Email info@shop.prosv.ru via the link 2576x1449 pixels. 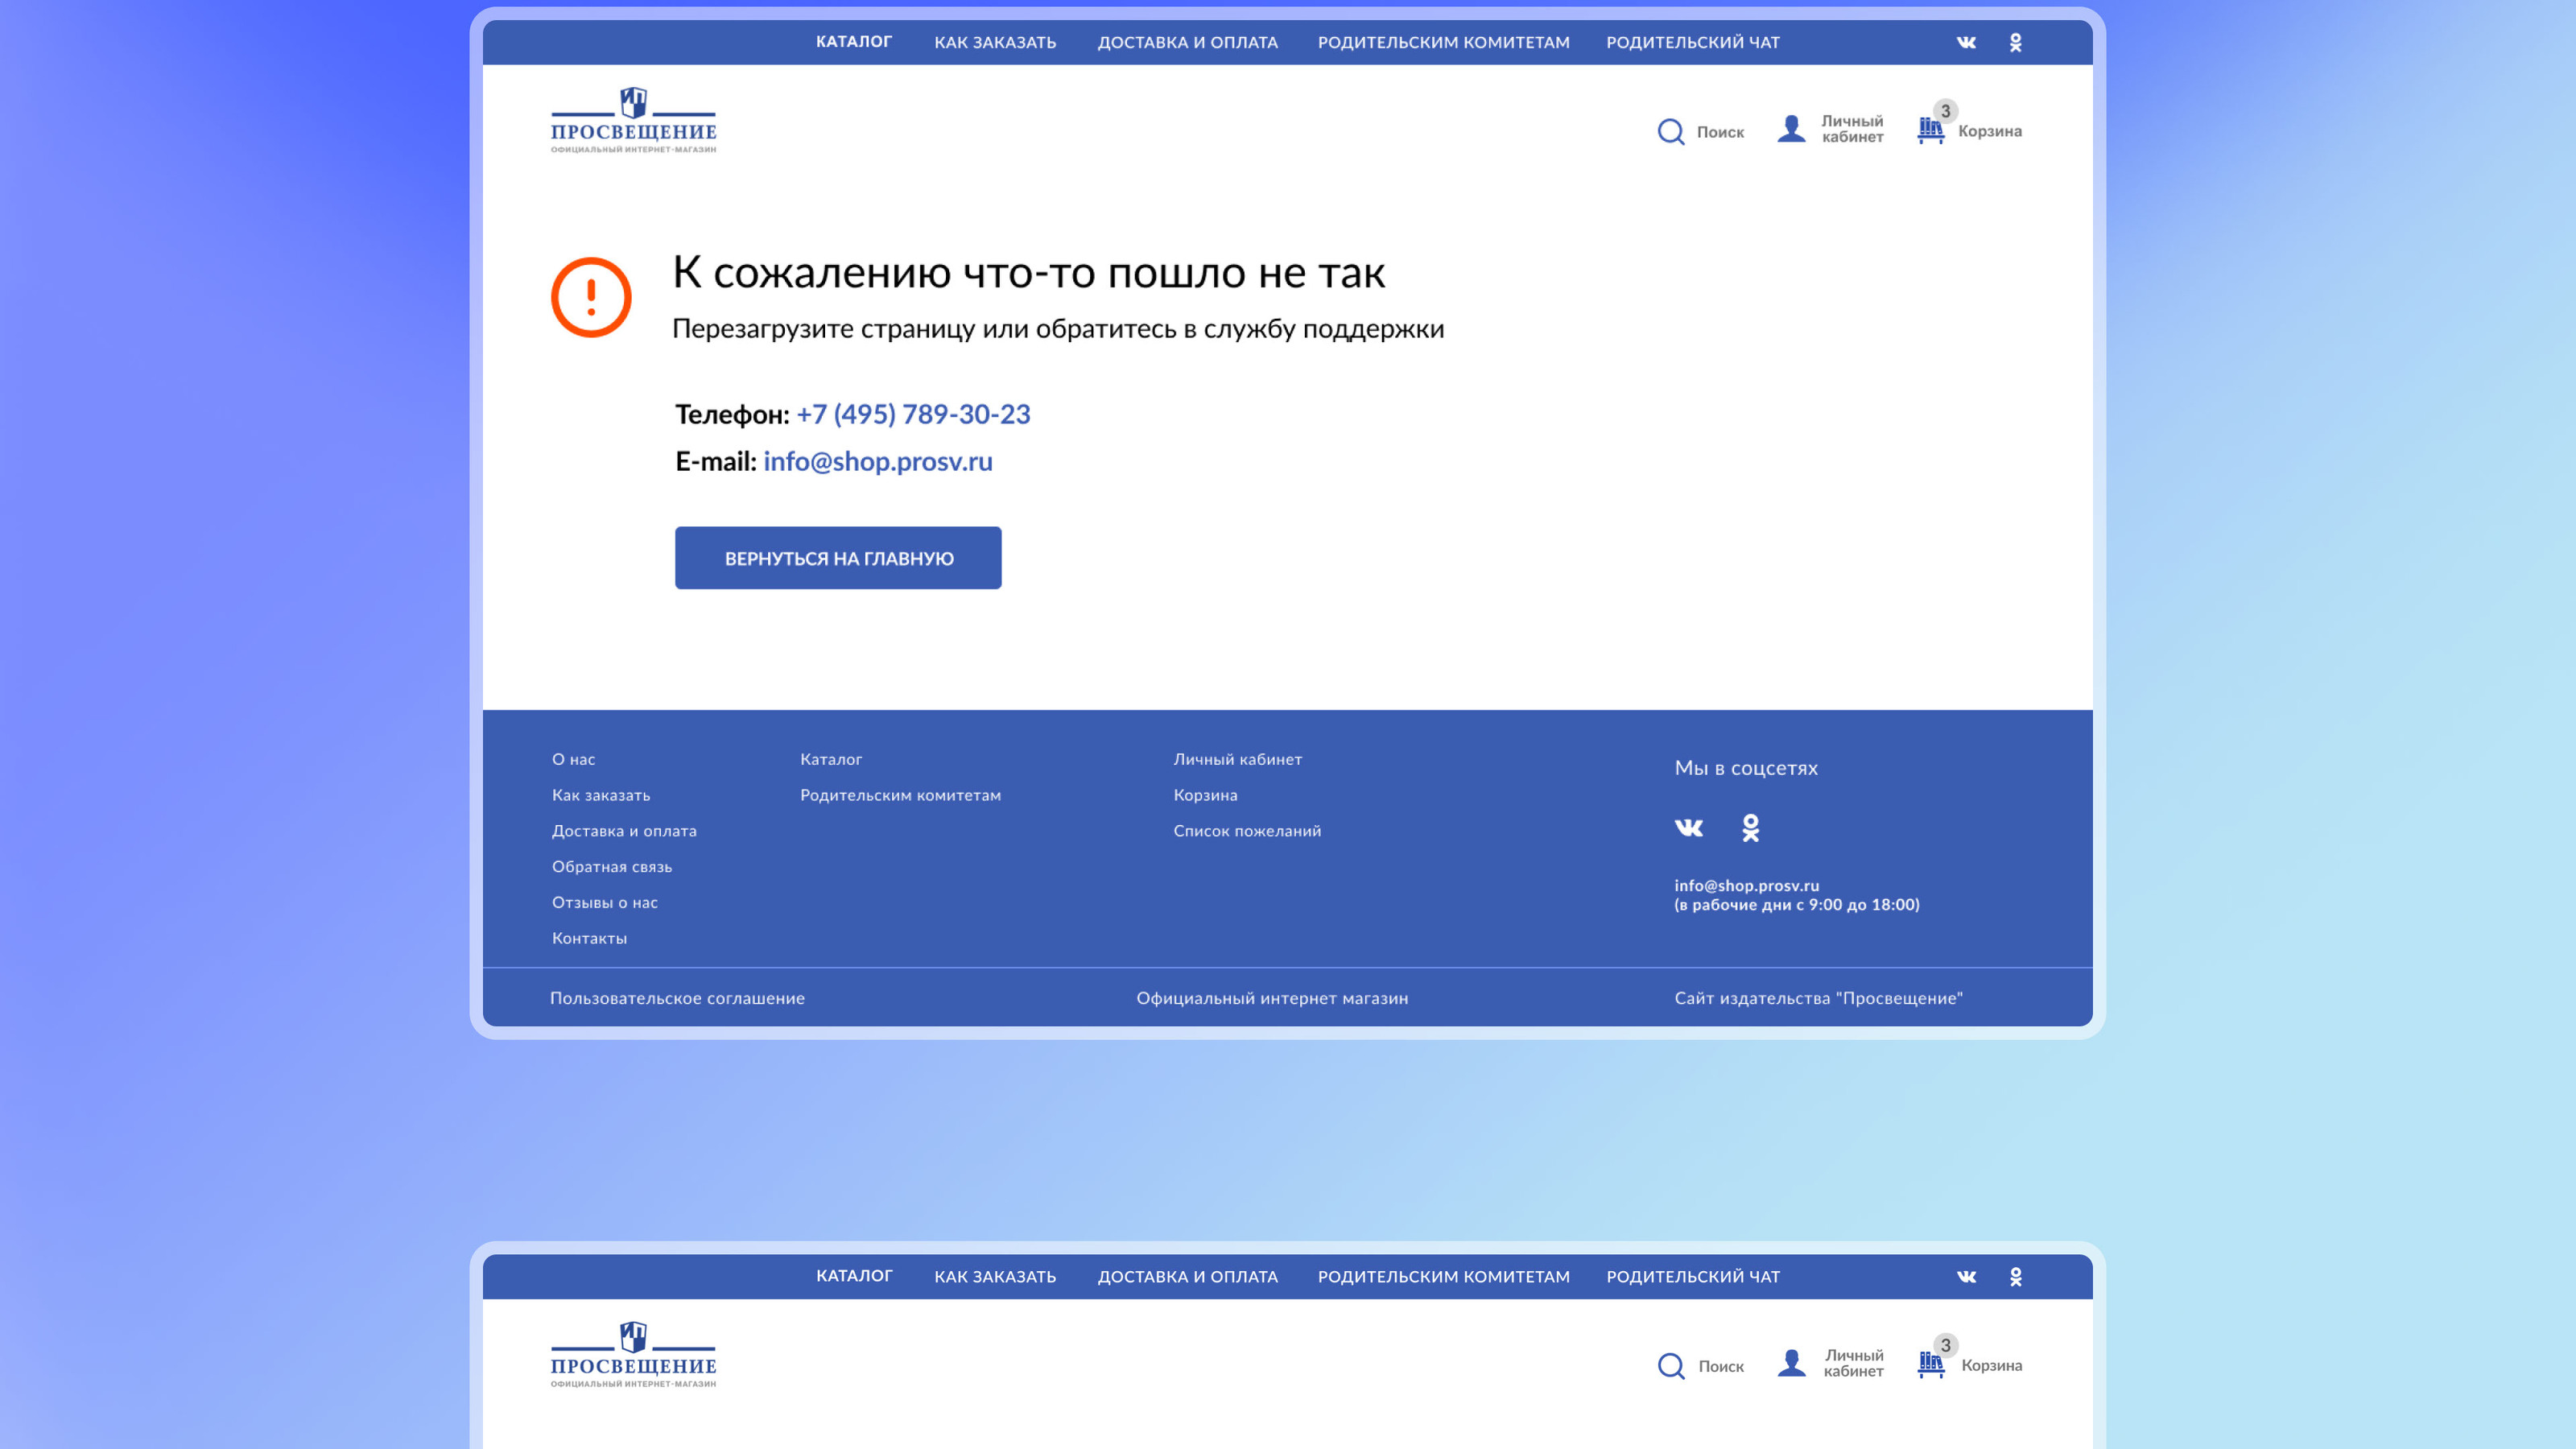click(x=877, y=461)
